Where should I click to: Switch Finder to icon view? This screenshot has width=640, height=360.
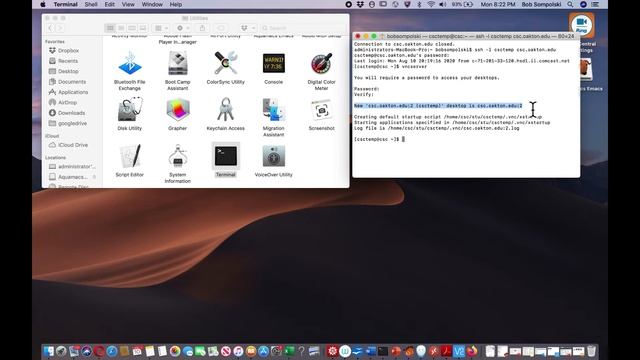pos(110,28)
